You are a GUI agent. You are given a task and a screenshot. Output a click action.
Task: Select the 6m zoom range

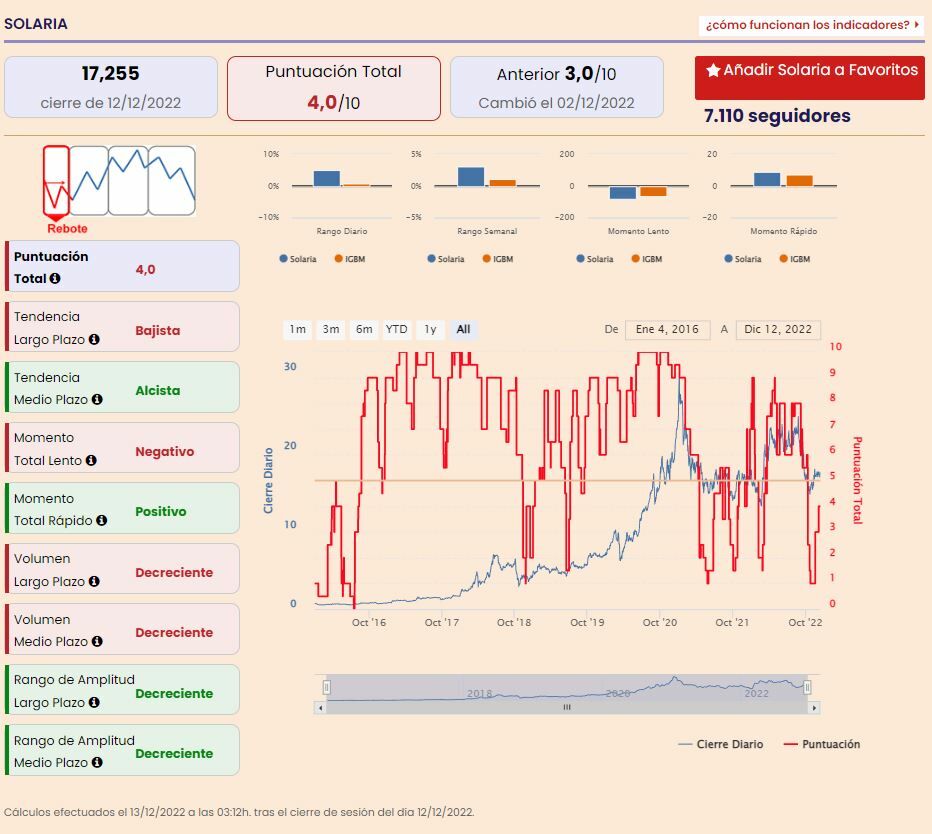click(x=364, y=329)
